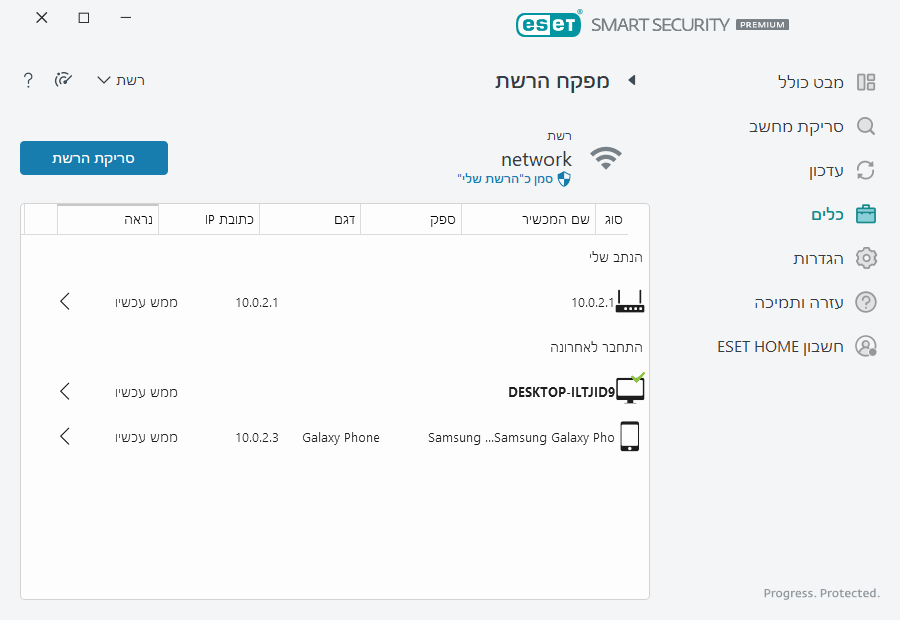Expand the 10.0.2.1 router details chevron
Screen dimensions: 900x620
(x=65, y=301)
